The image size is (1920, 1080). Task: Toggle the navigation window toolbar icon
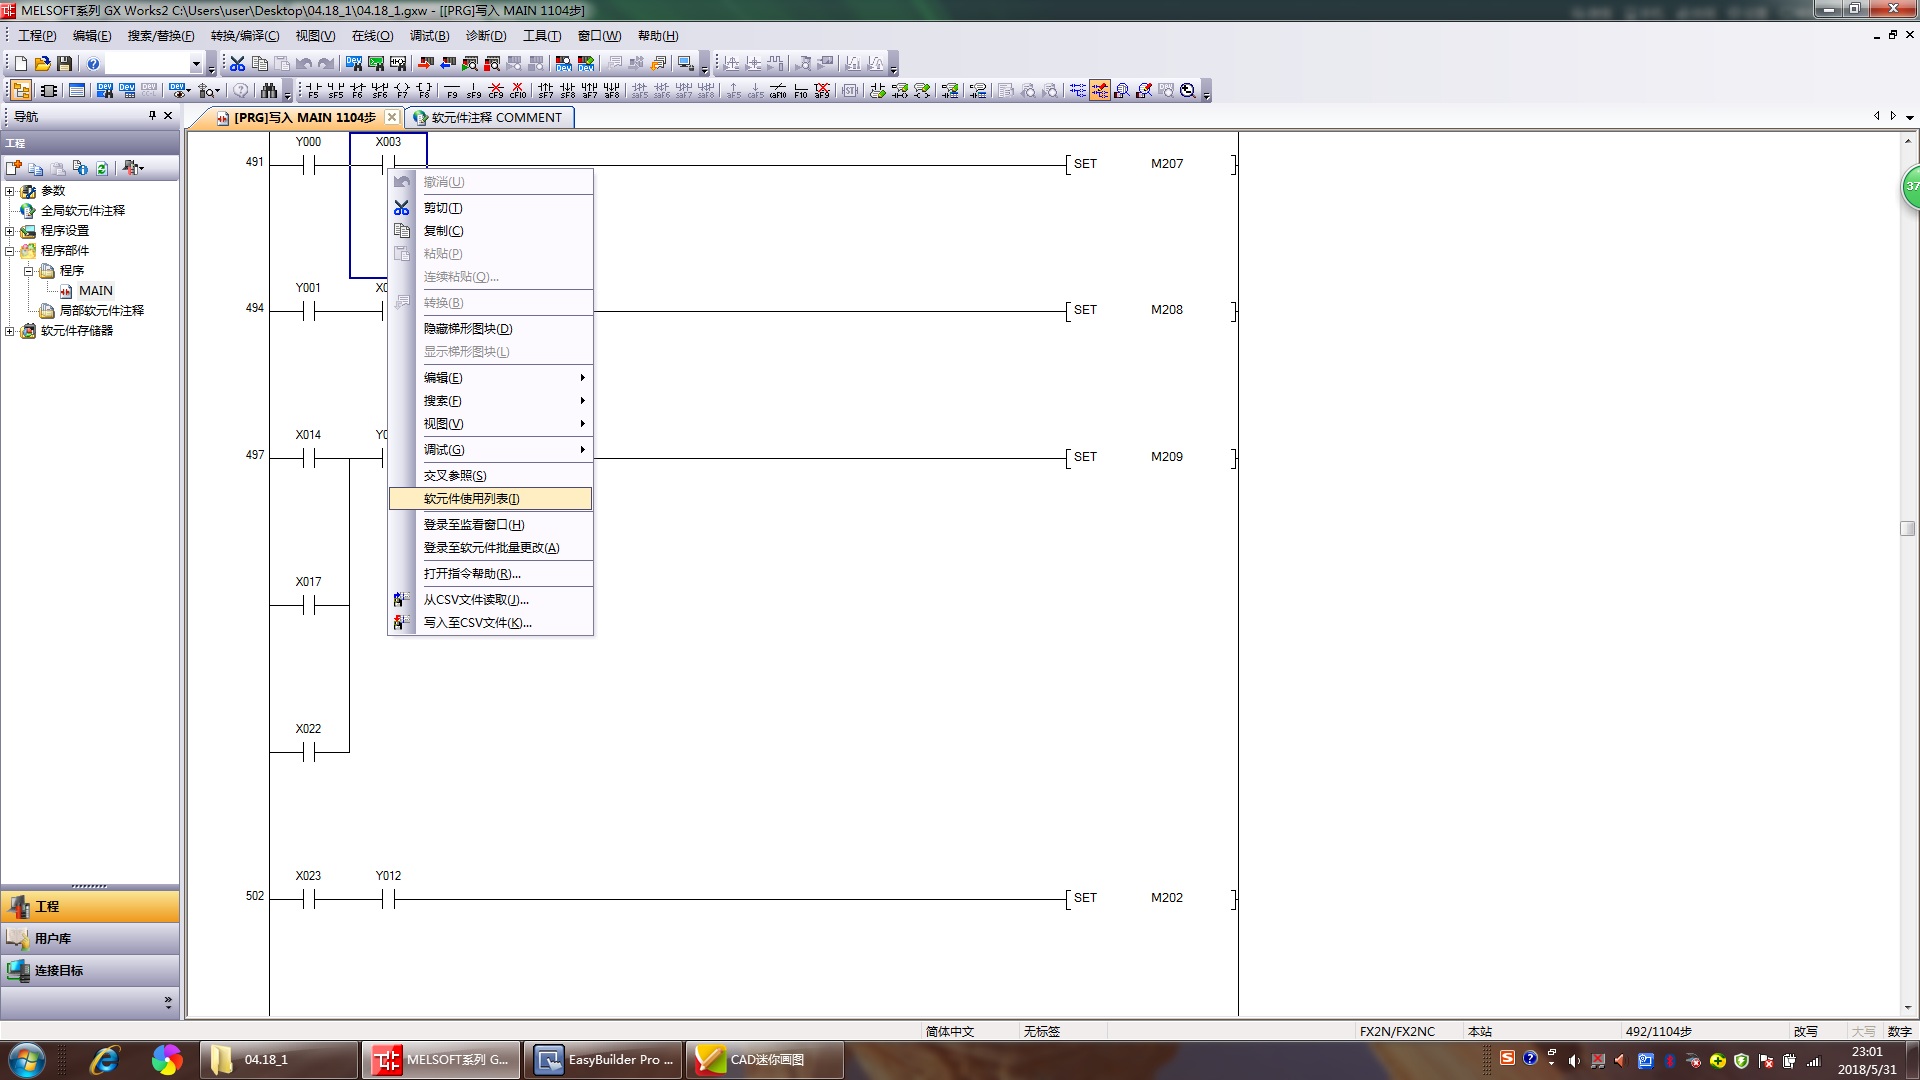coord(20,90)
